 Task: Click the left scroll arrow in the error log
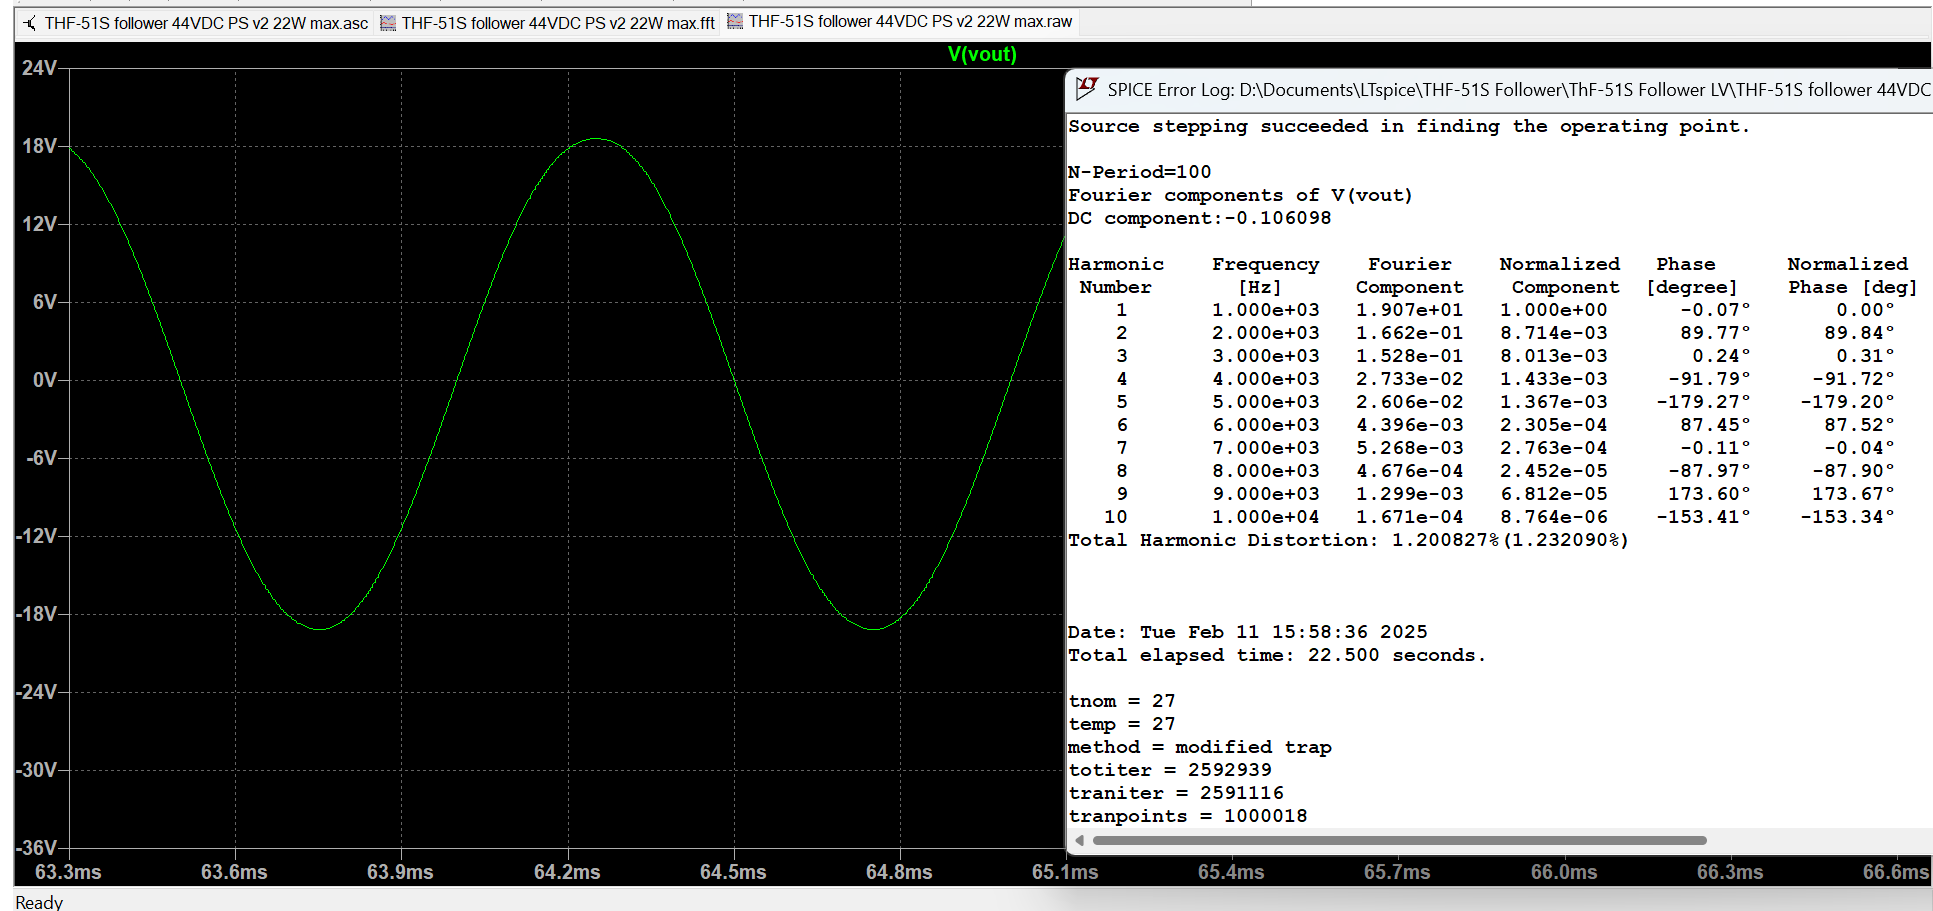pos(1078,840)
